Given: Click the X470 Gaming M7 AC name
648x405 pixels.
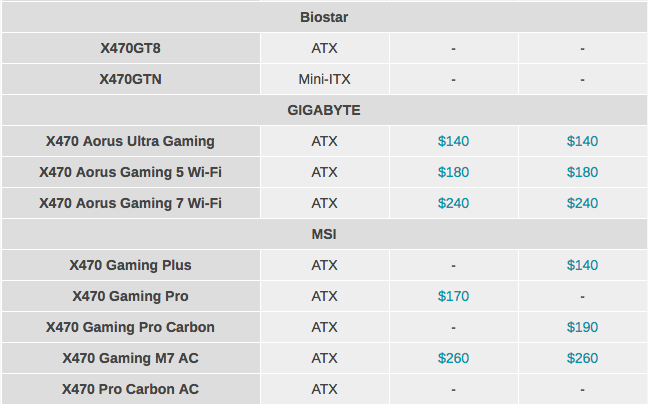Looking at the screenshot, I should pos(130,358).
